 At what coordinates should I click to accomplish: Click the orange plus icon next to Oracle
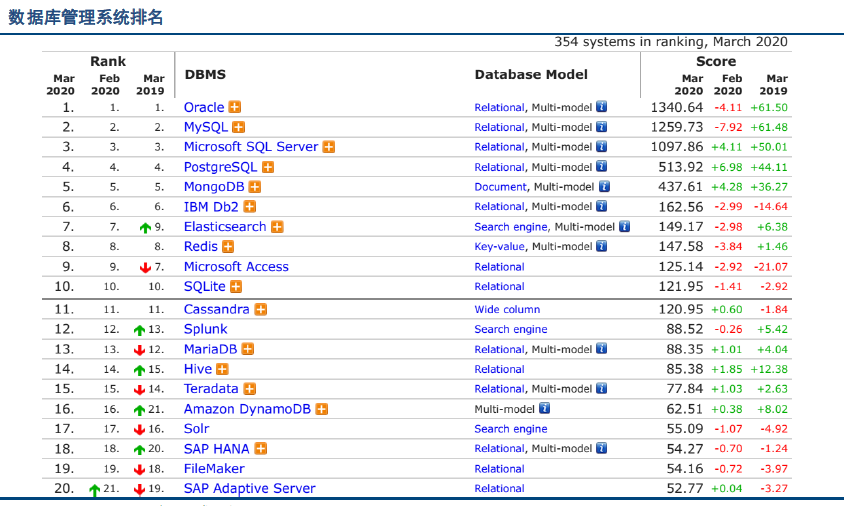coord(235,107)
